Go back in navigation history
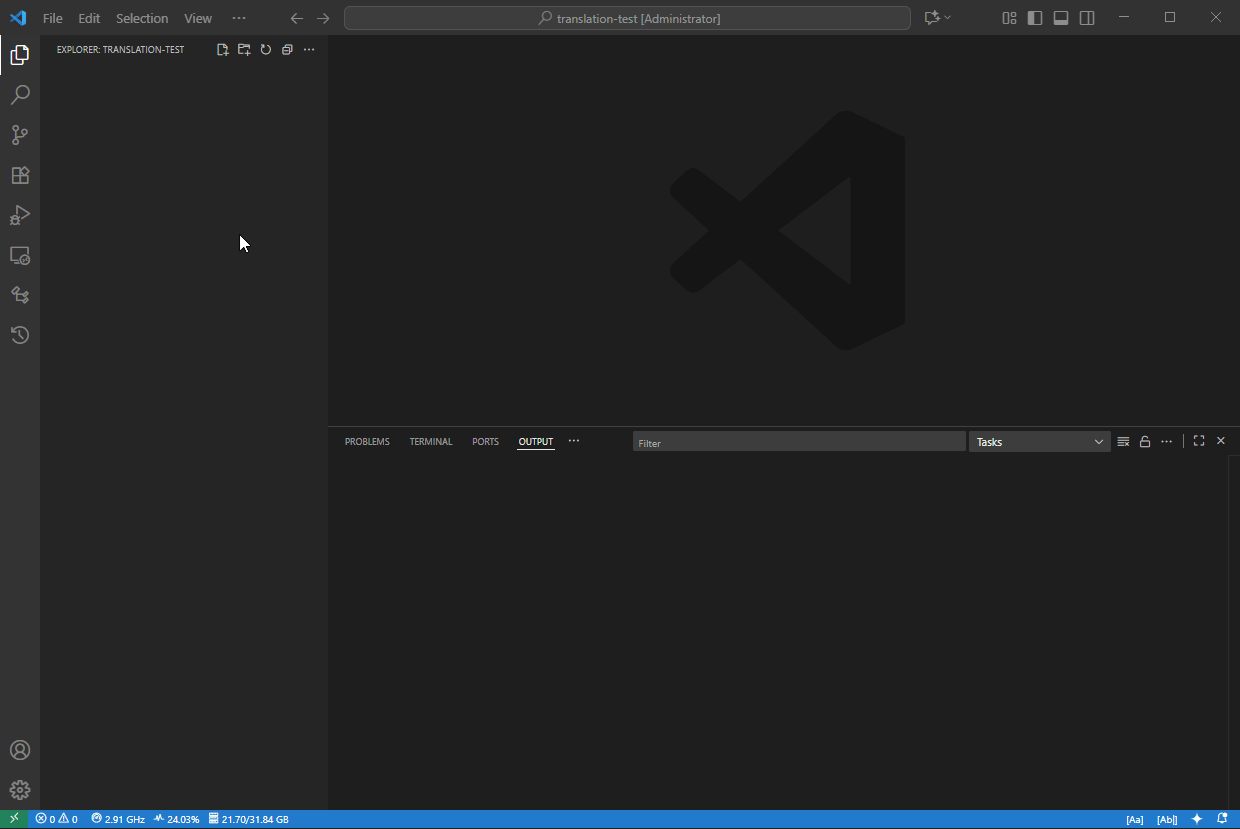 pos(297,18)
